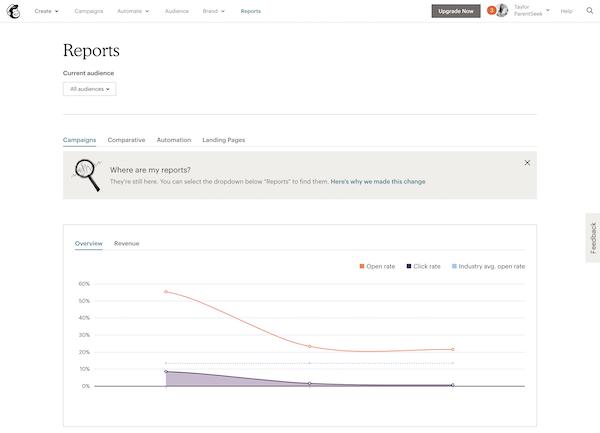Open the All audiences dropdown
600x433 pixels.
pos(89,89)
